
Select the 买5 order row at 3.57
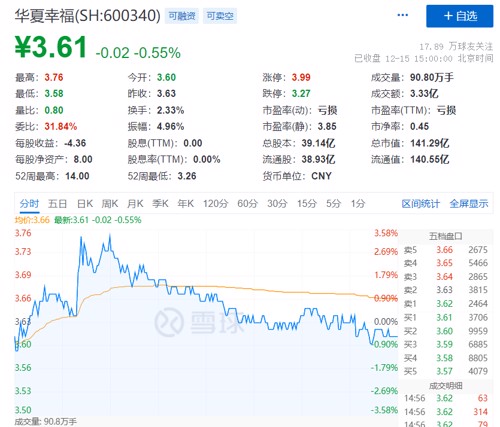pyautogui.click(x=445, y=371)
